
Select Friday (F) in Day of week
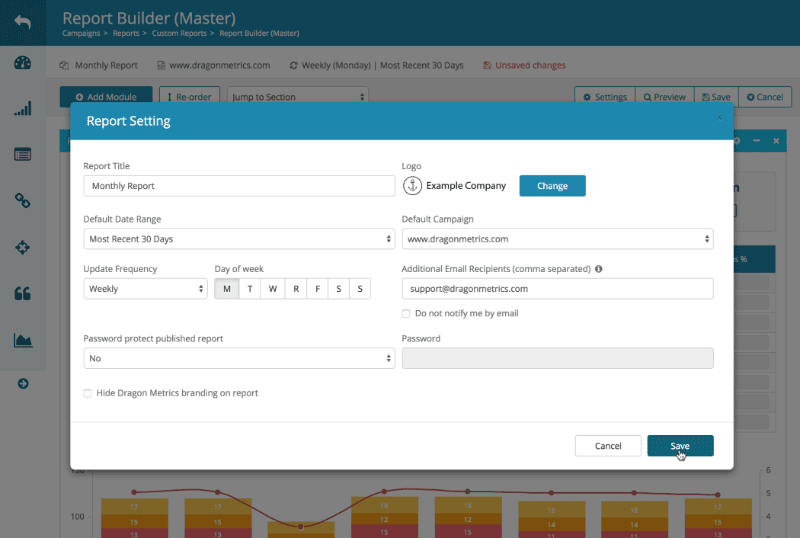tap(317, 289)
